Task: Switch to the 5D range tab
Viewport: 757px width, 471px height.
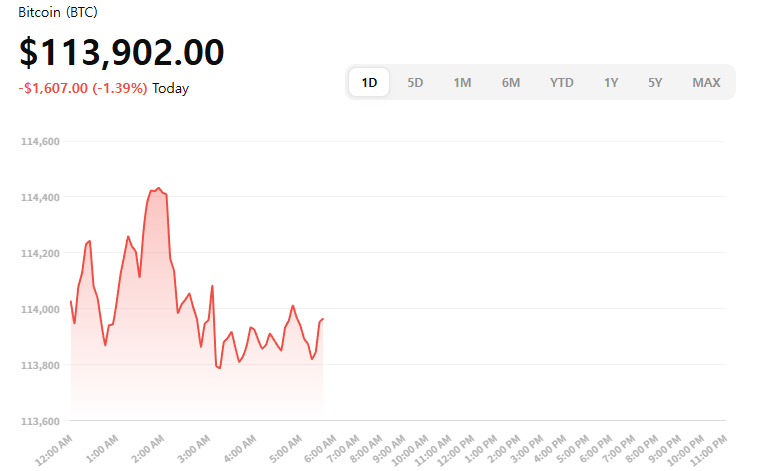Action: click(x=415, y=83)
